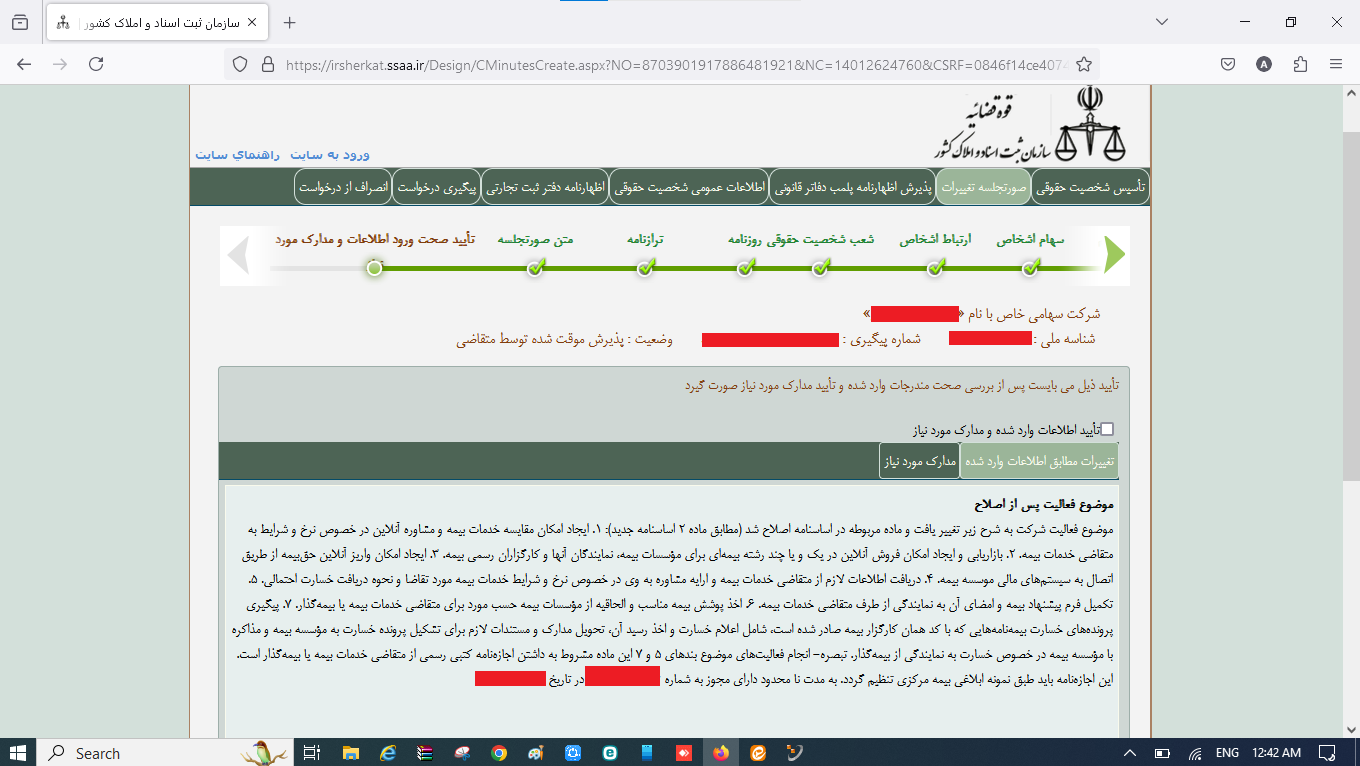The height and width of the screenshot is (766, 1360).
Task: Open the list all tabs chevron
Action: [1162, 22]
